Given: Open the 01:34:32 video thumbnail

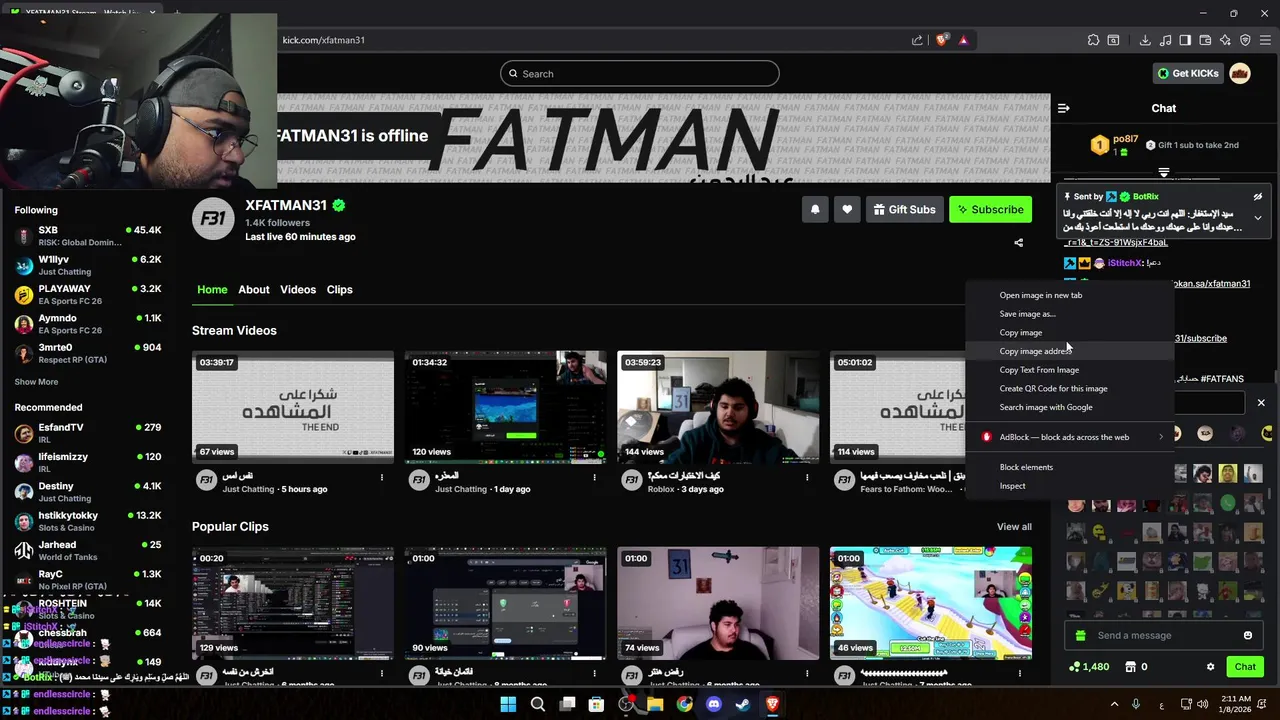Looking at the screenshot, I should [x=505, y=407].
